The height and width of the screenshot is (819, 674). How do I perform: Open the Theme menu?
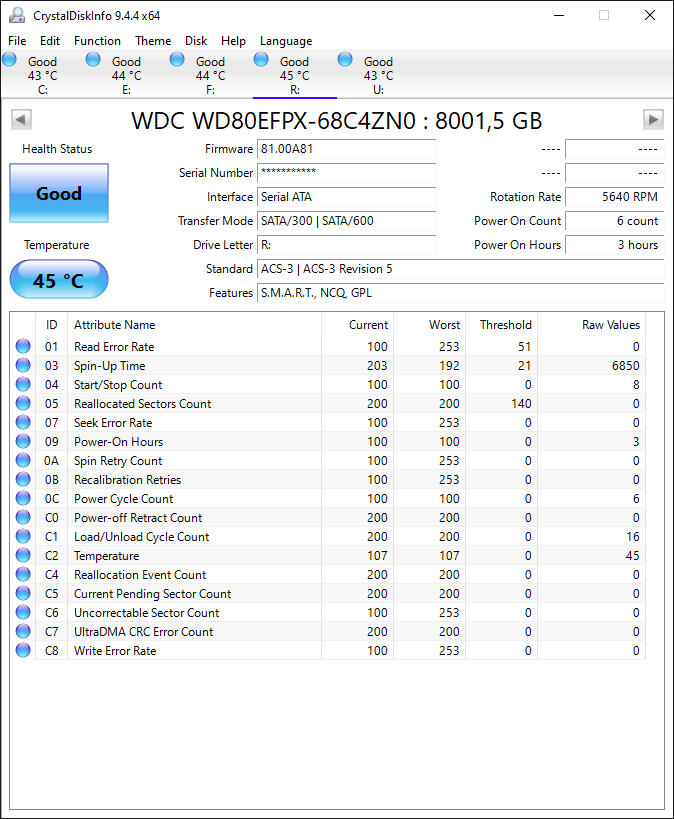point(153,41)
